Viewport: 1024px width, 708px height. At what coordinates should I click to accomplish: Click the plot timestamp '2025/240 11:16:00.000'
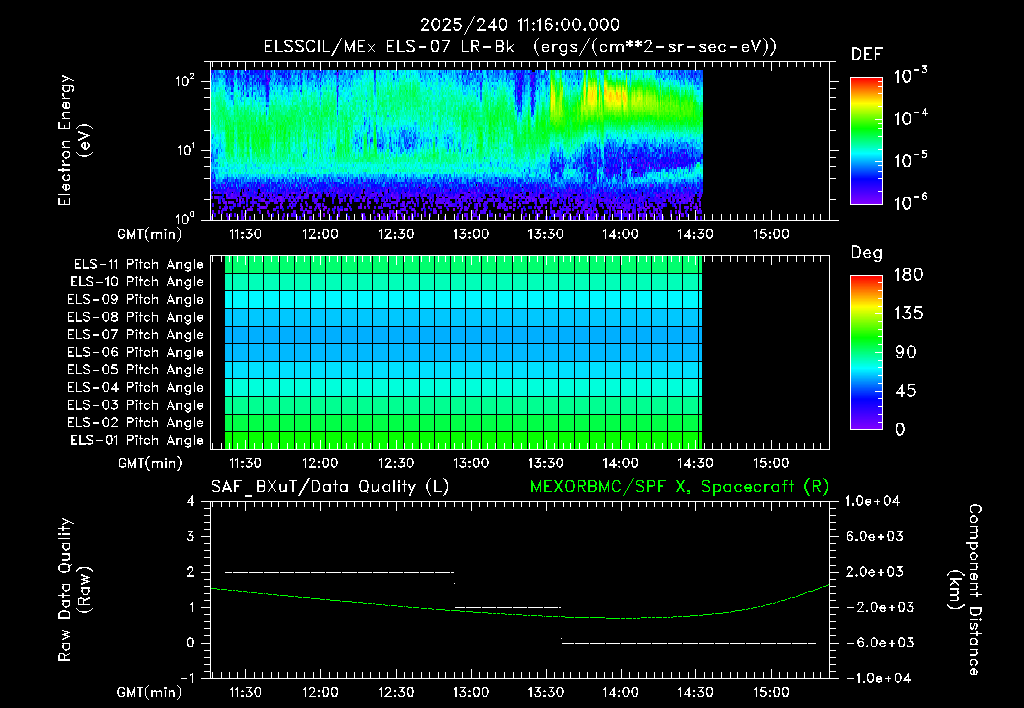tap(519, 25)
